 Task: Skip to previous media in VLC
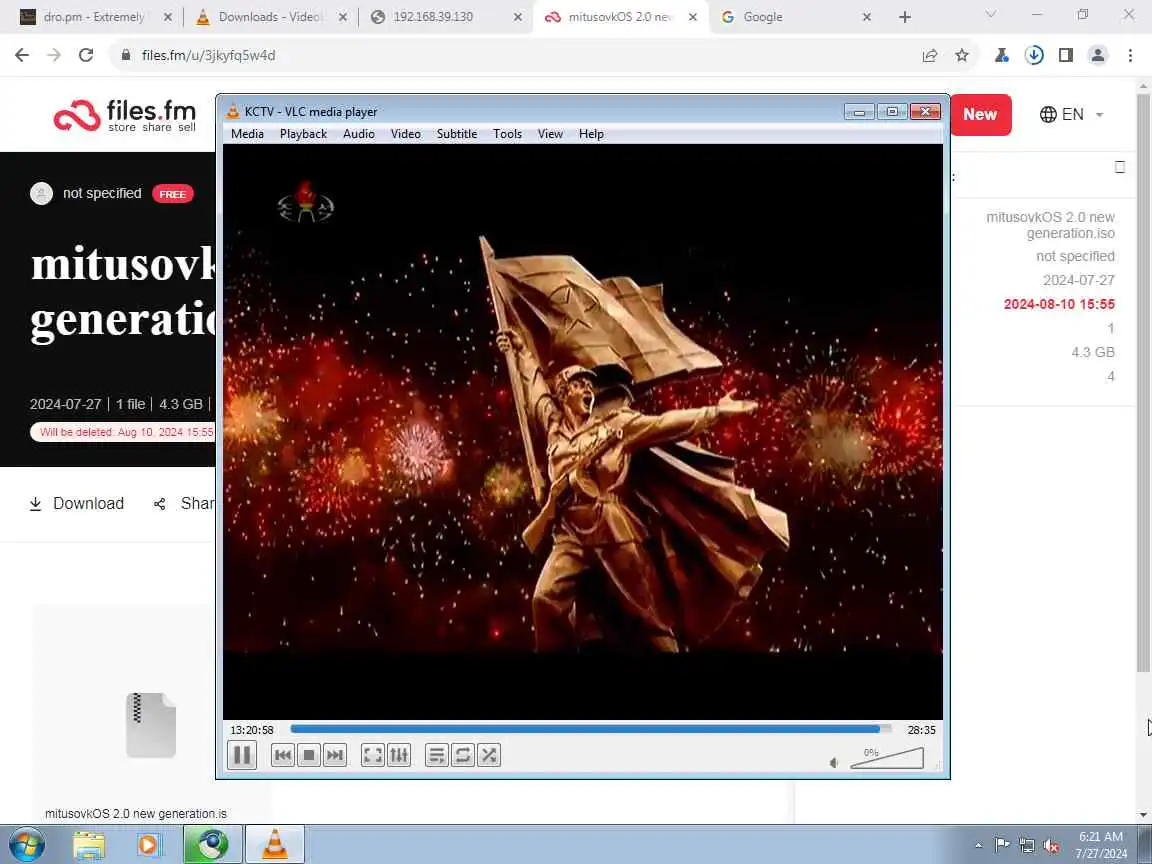pos(283,755)
